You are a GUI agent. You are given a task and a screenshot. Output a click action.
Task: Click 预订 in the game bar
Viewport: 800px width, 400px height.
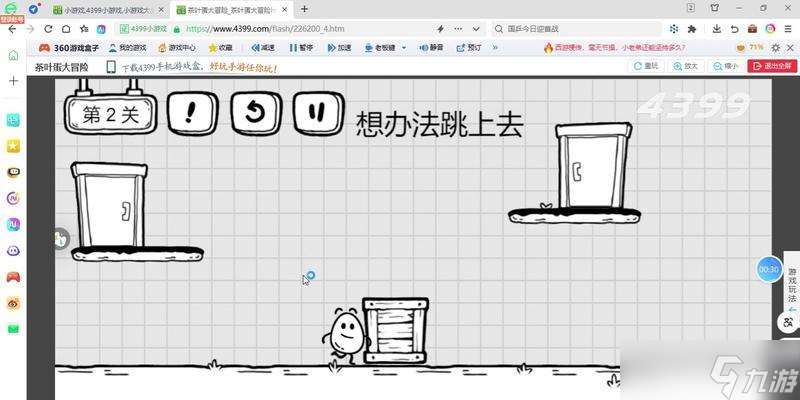[468, 47]
